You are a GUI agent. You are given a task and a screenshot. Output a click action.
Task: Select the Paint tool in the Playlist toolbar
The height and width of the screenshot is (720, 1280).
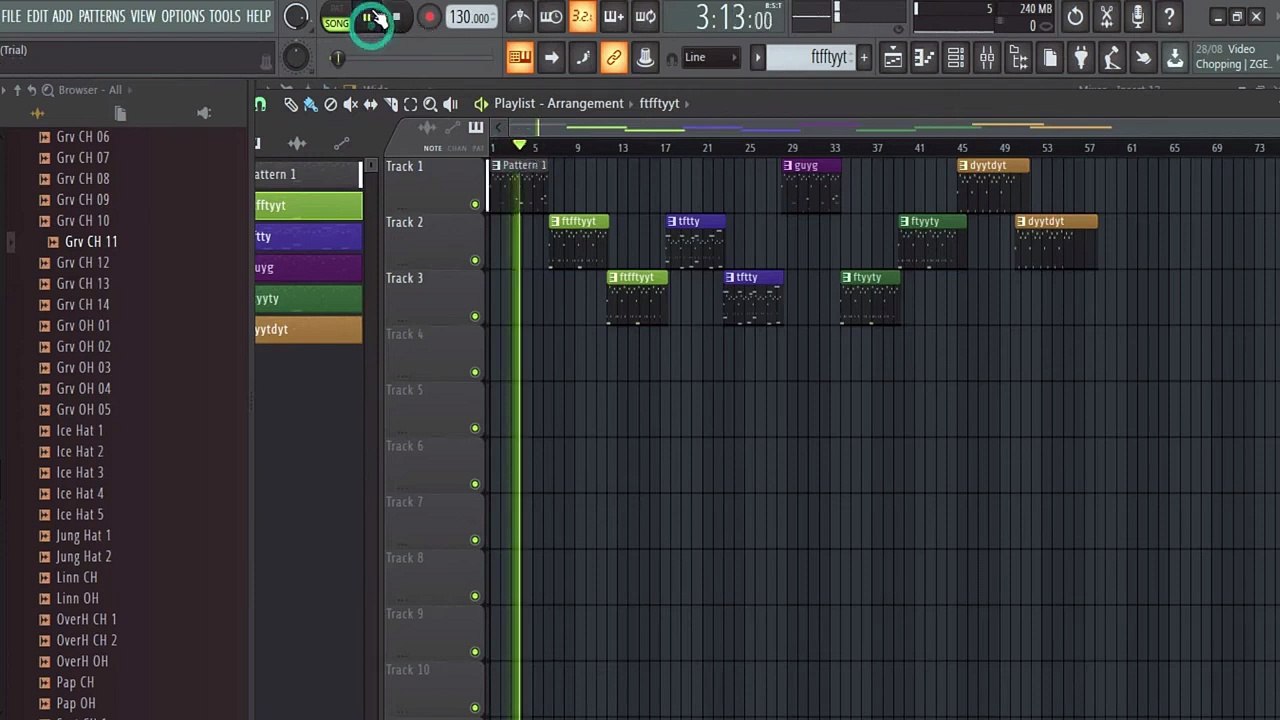pos(310,103)
